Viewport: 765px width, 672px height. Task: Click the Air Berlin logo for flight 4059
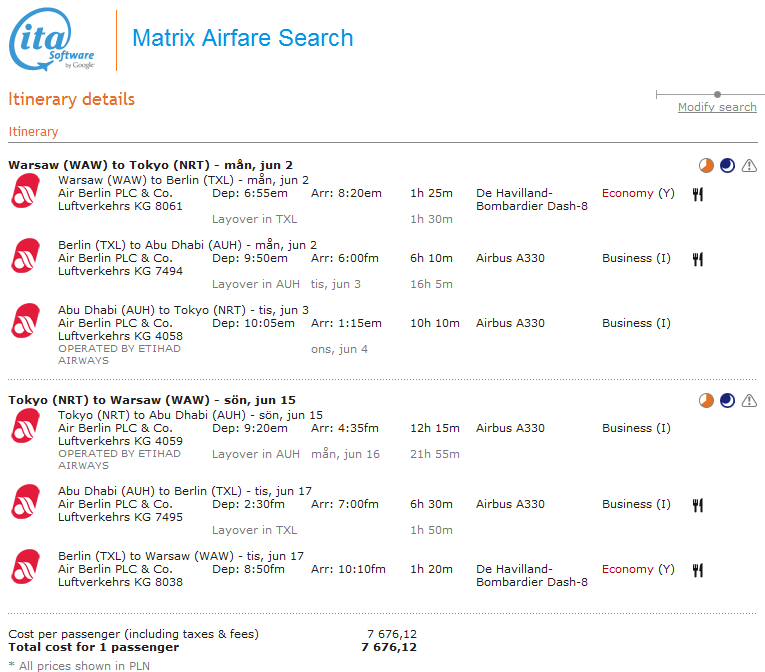pos(25,426)
